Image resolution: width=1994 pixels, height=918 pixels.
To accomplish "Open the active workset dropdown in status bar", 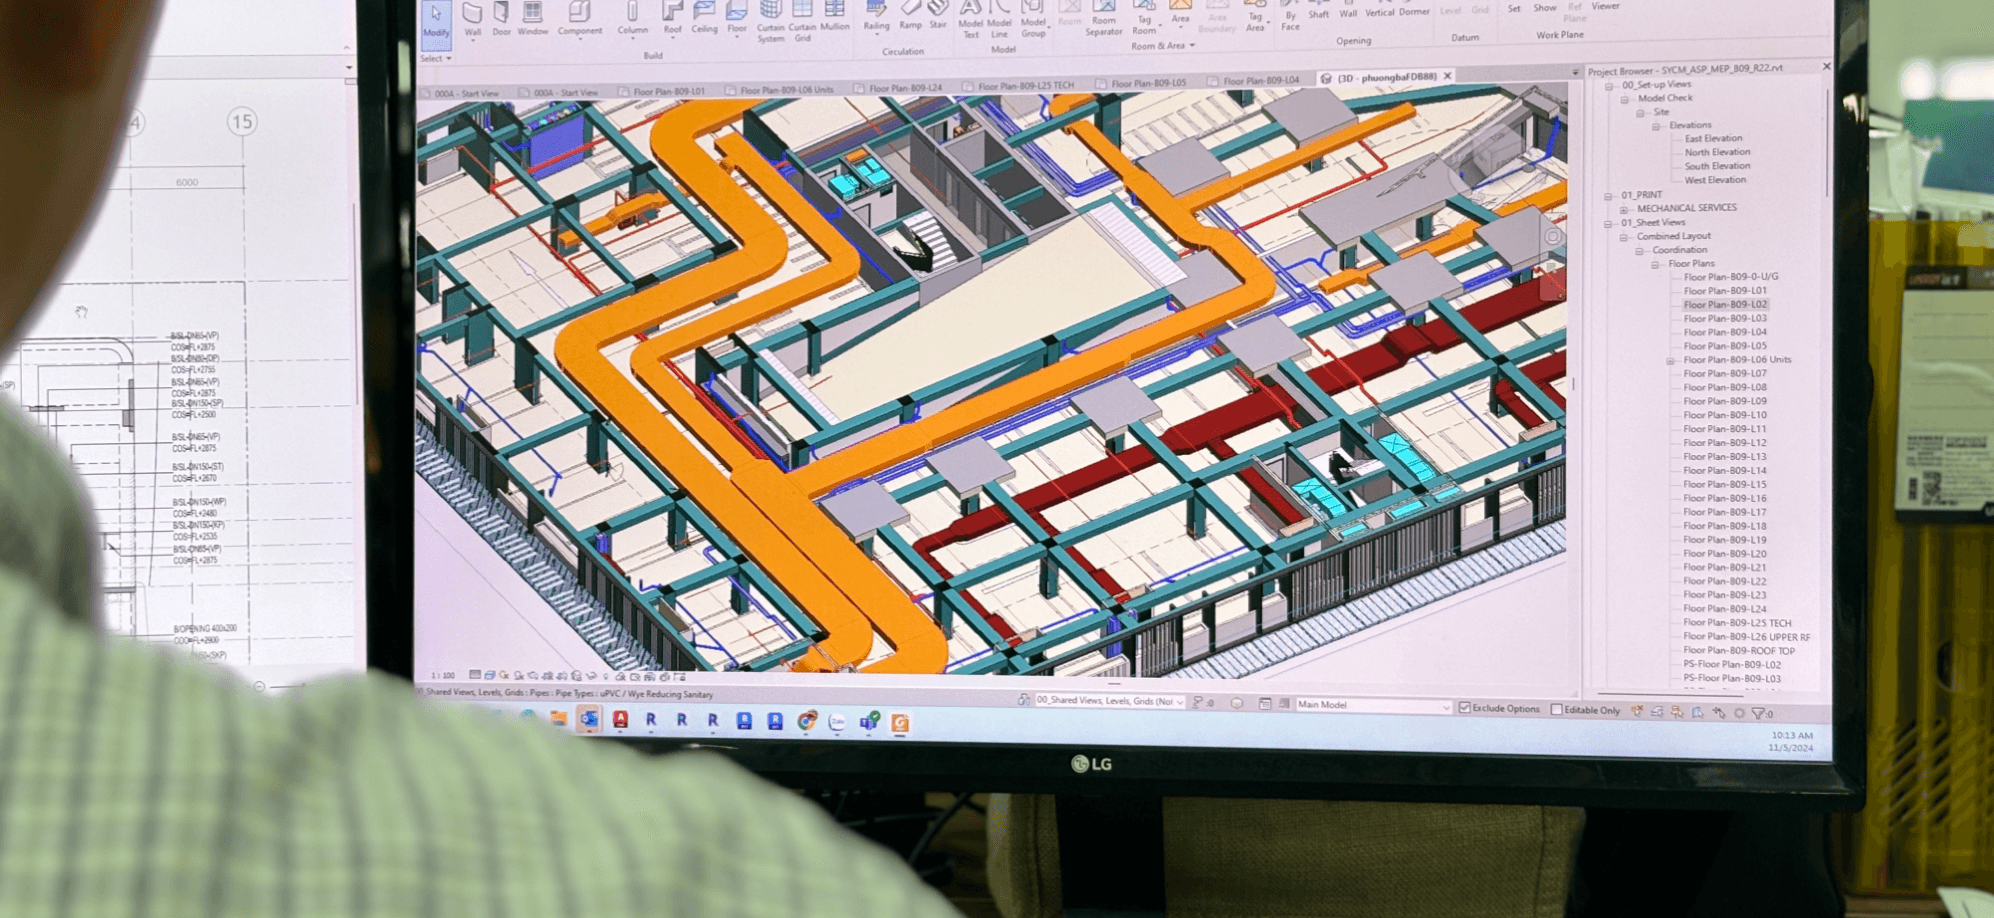I will (x=1110, y=701).
